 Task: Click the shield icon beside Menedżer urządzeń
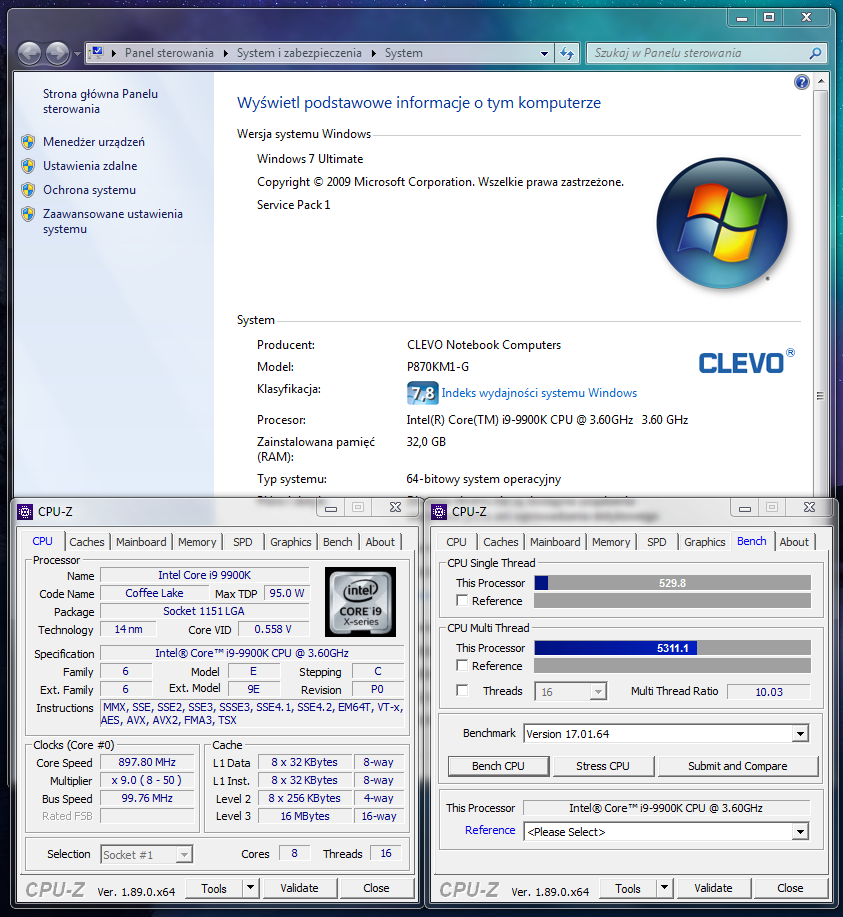[28, 142]
